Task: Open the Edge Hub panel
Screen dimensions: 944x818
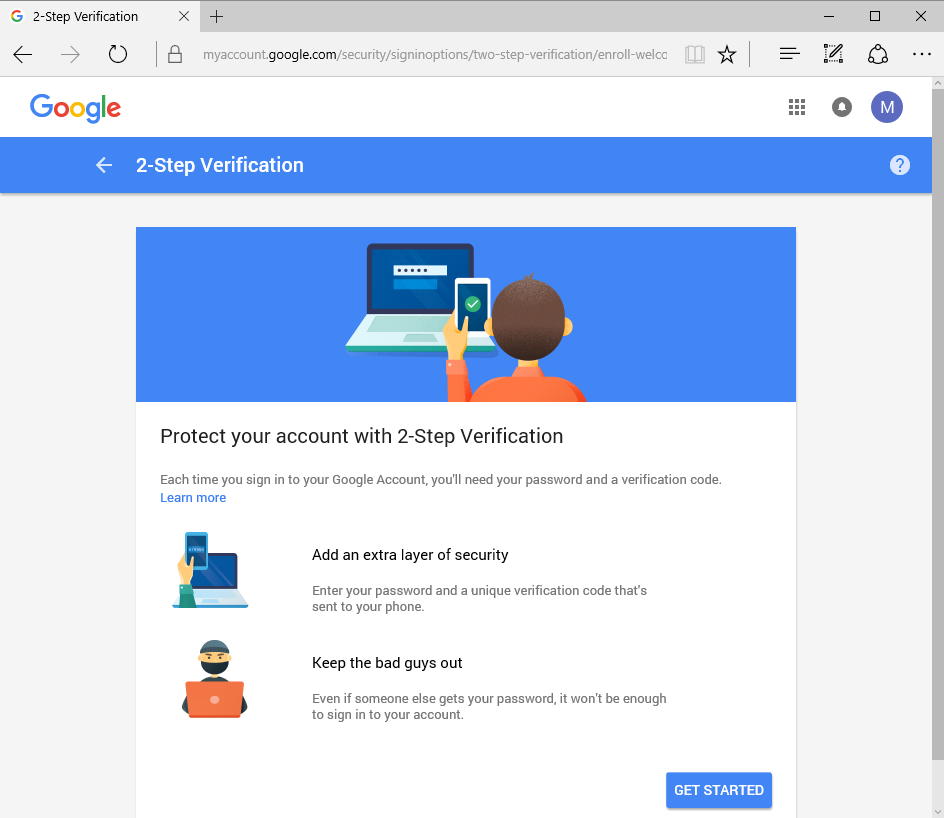Action: pyautogui.click(x=789, y=54)
